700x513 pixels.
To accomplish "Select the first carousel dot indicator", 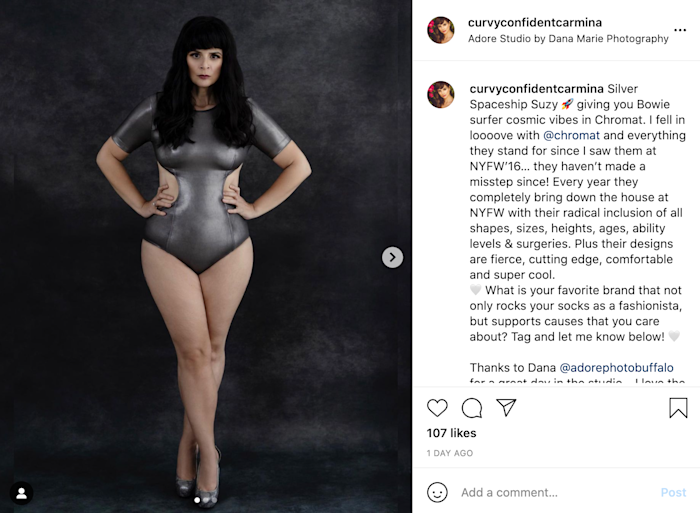I will [197, 500].
